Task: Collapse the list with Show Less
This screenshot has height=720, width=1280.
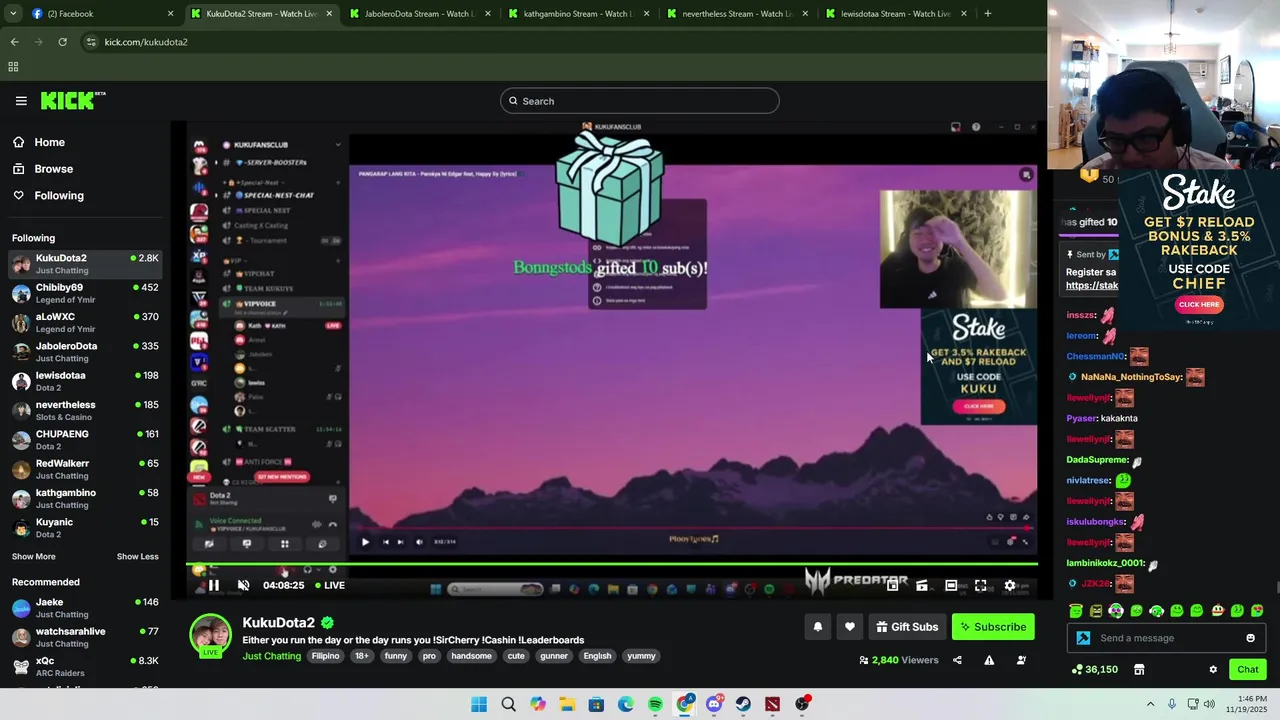Action: pyautogui.click(x=137, y=556)
